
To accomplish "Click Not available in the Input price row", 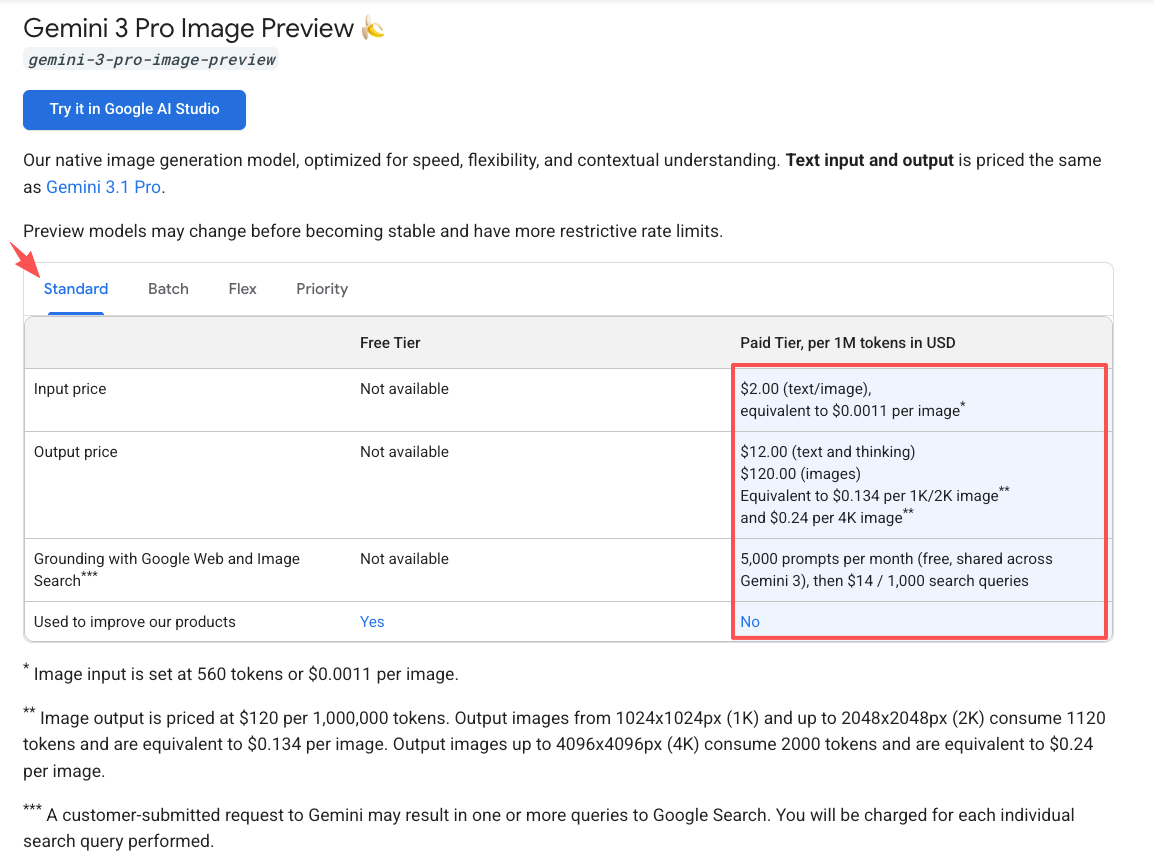I will point(404,388).
